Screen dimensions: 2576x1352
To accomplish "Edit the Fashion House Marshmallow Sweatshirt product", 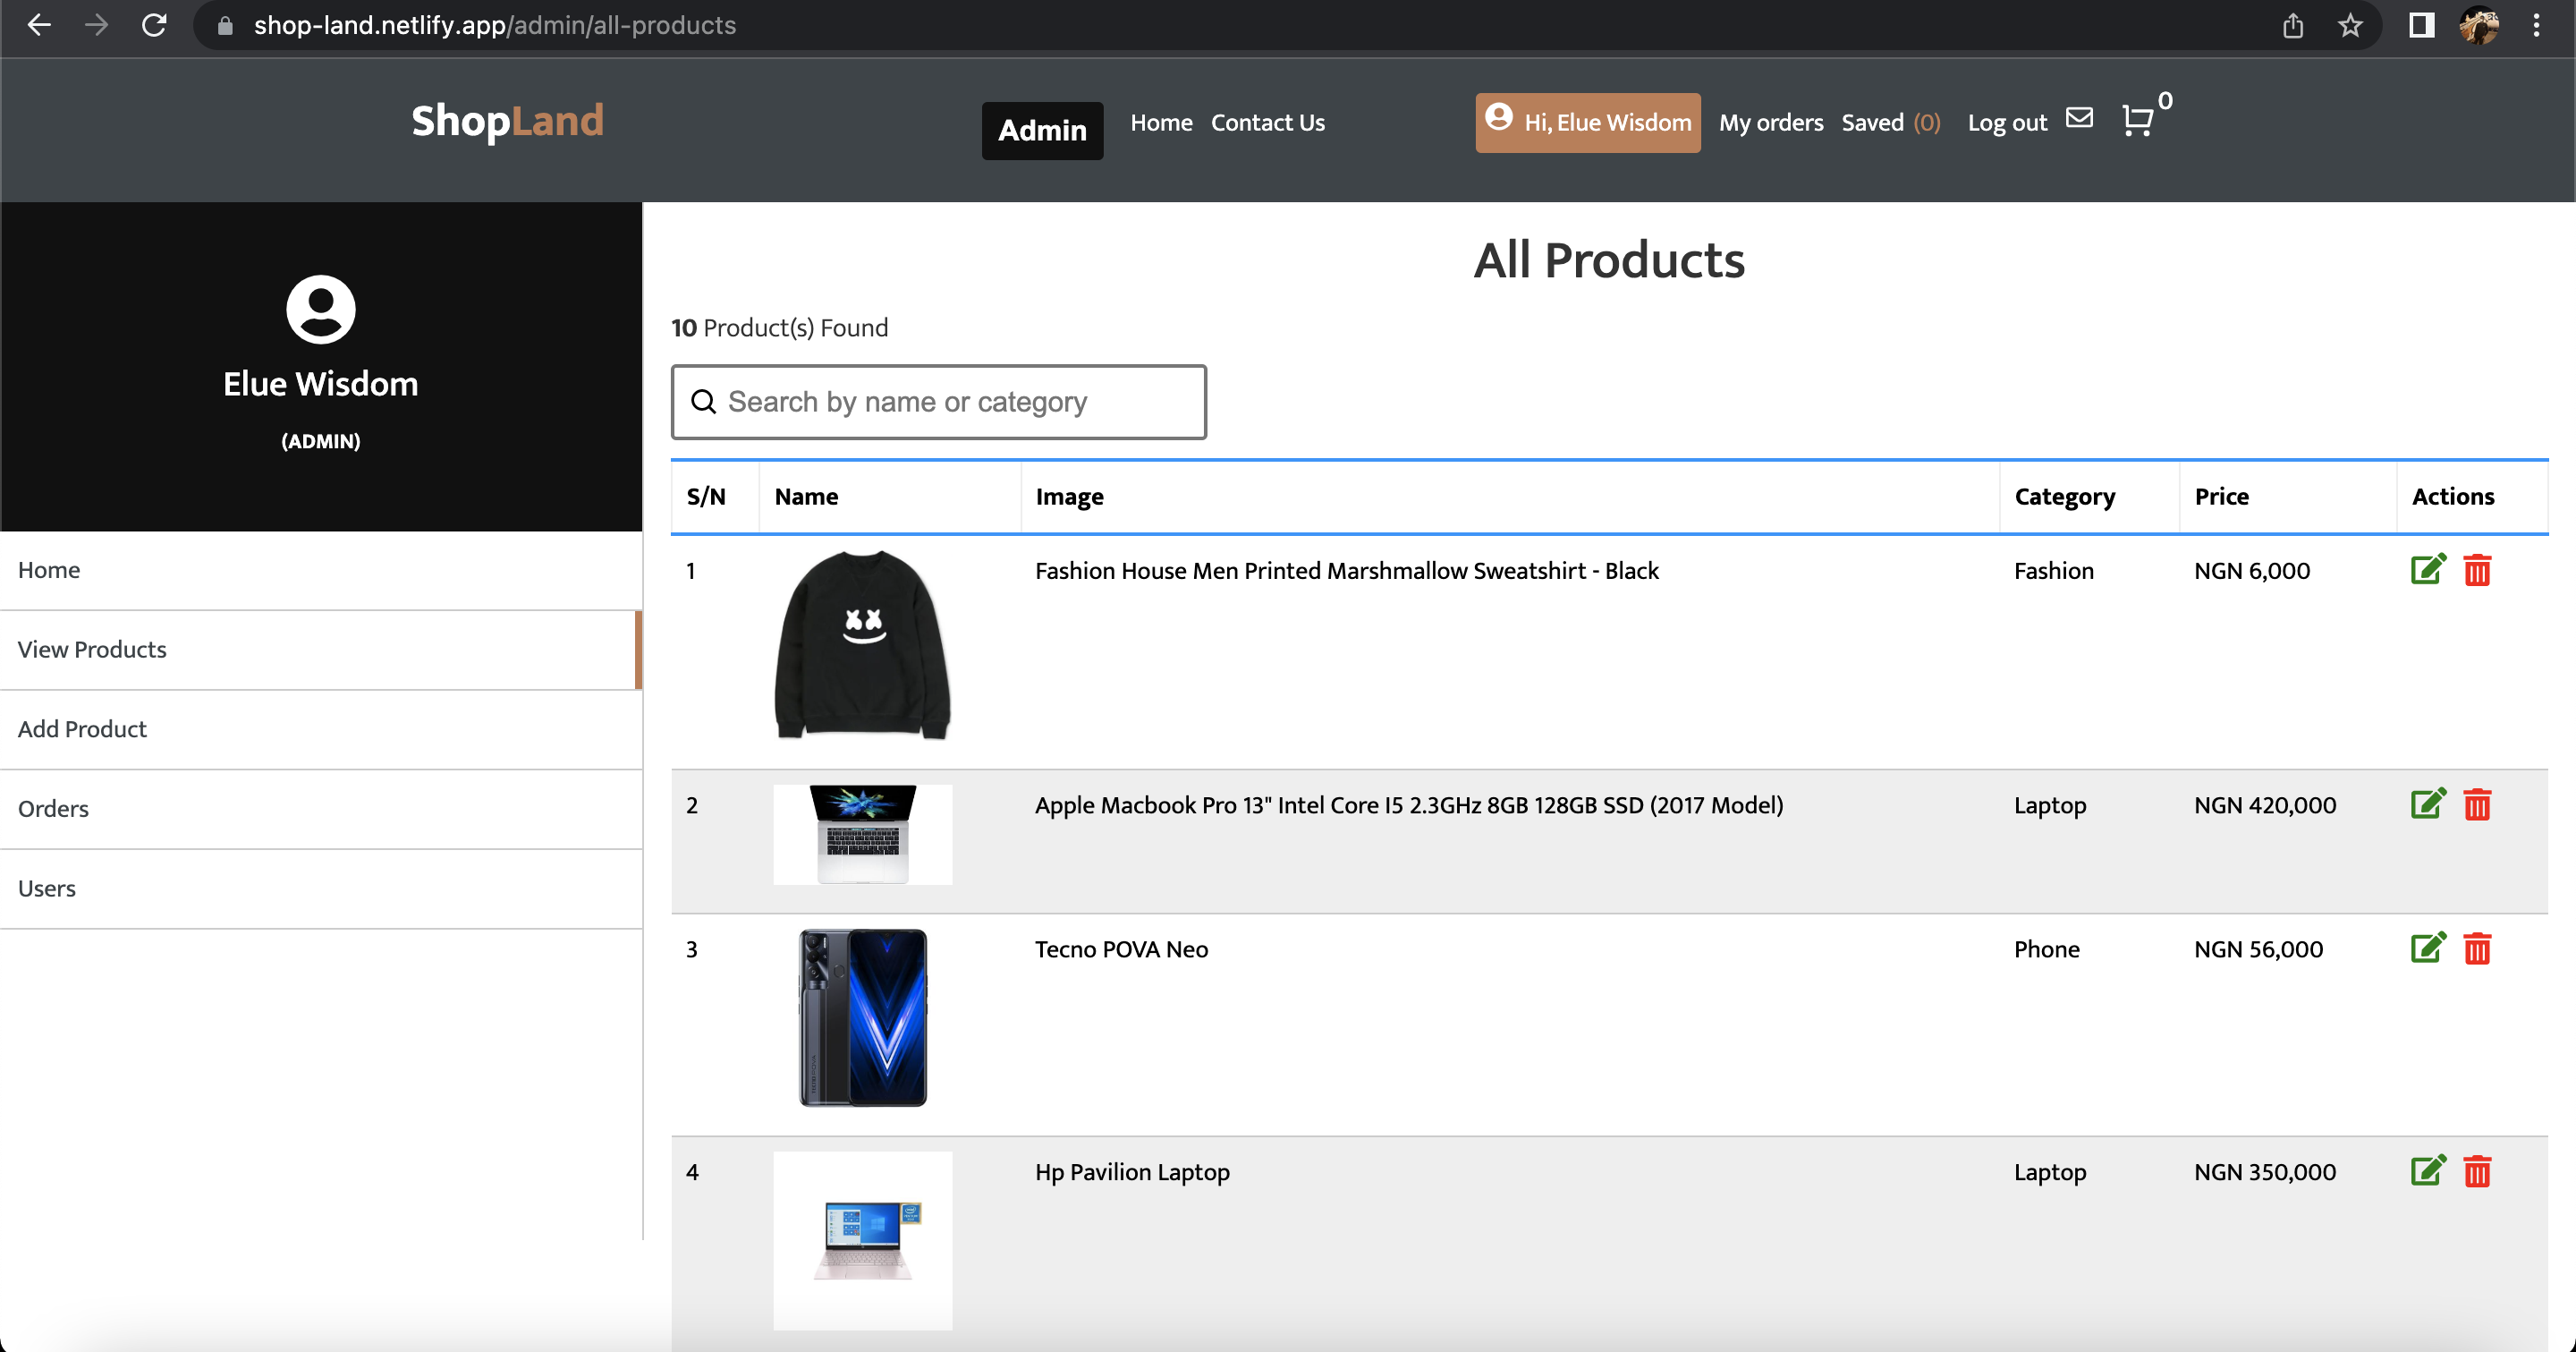I will pos(2428,570).
